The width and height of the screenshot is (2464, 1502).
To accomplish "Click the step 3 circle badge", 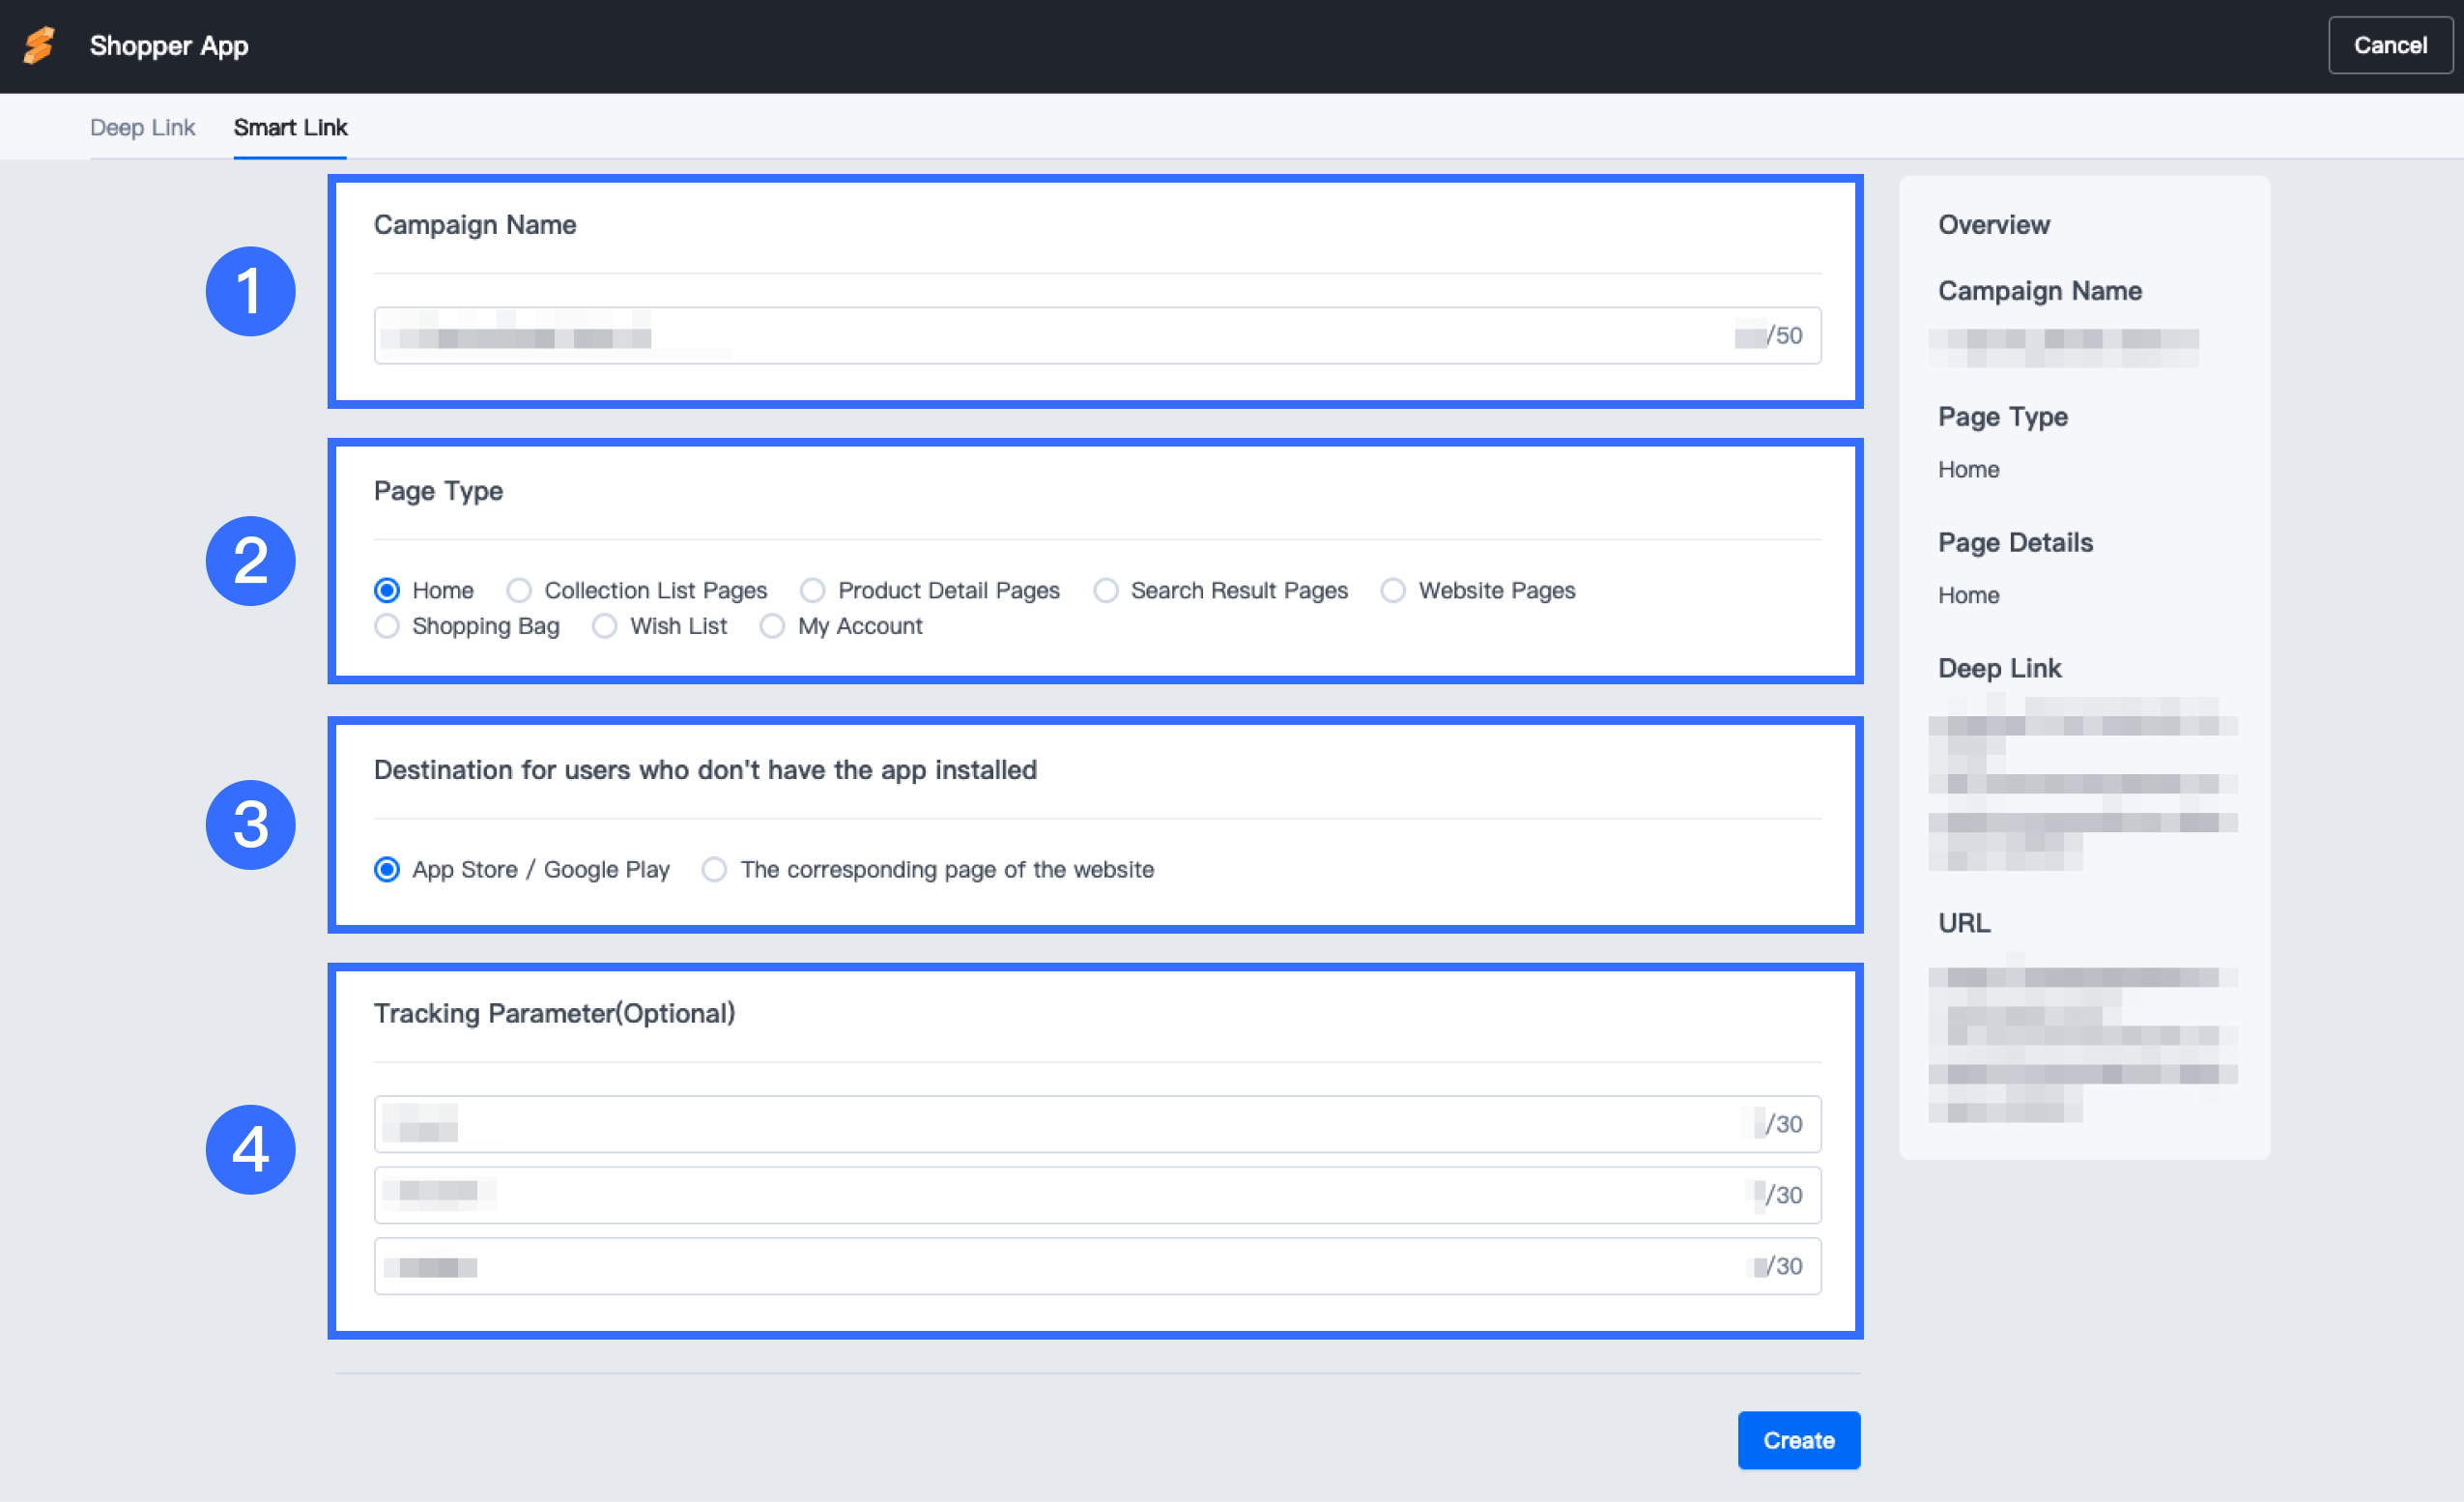I will click(250, 825).
